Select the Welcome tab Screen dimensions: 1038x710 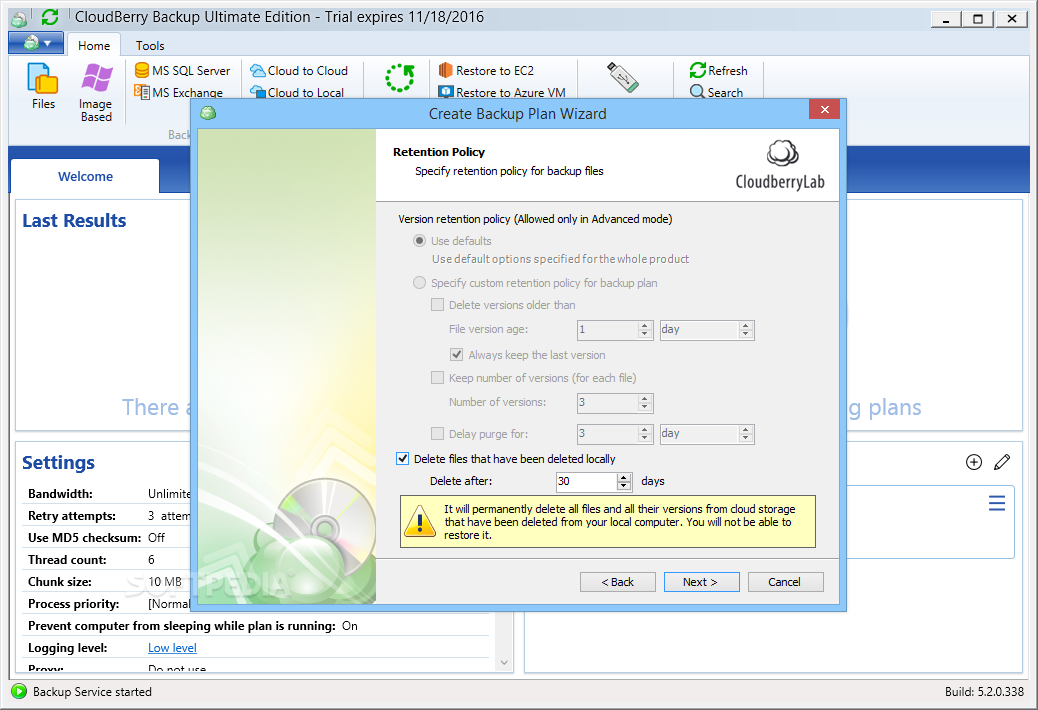click(85, 176)
